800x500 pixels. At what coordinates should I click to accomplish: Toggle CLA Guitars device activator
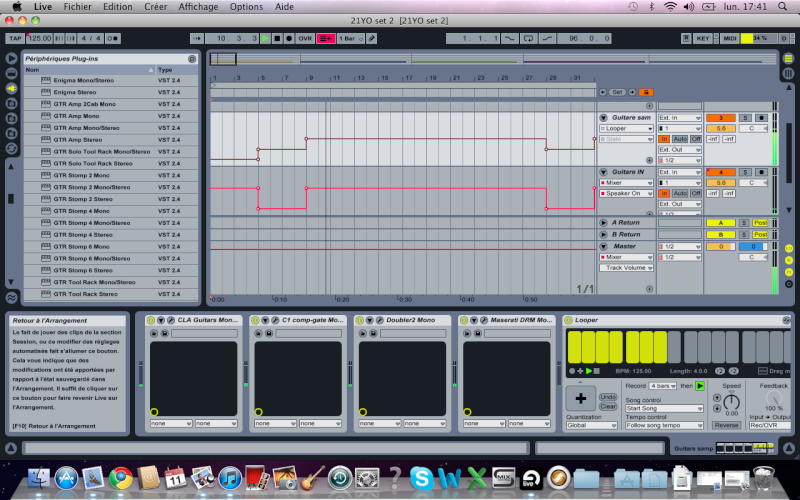tap(152, 320)
